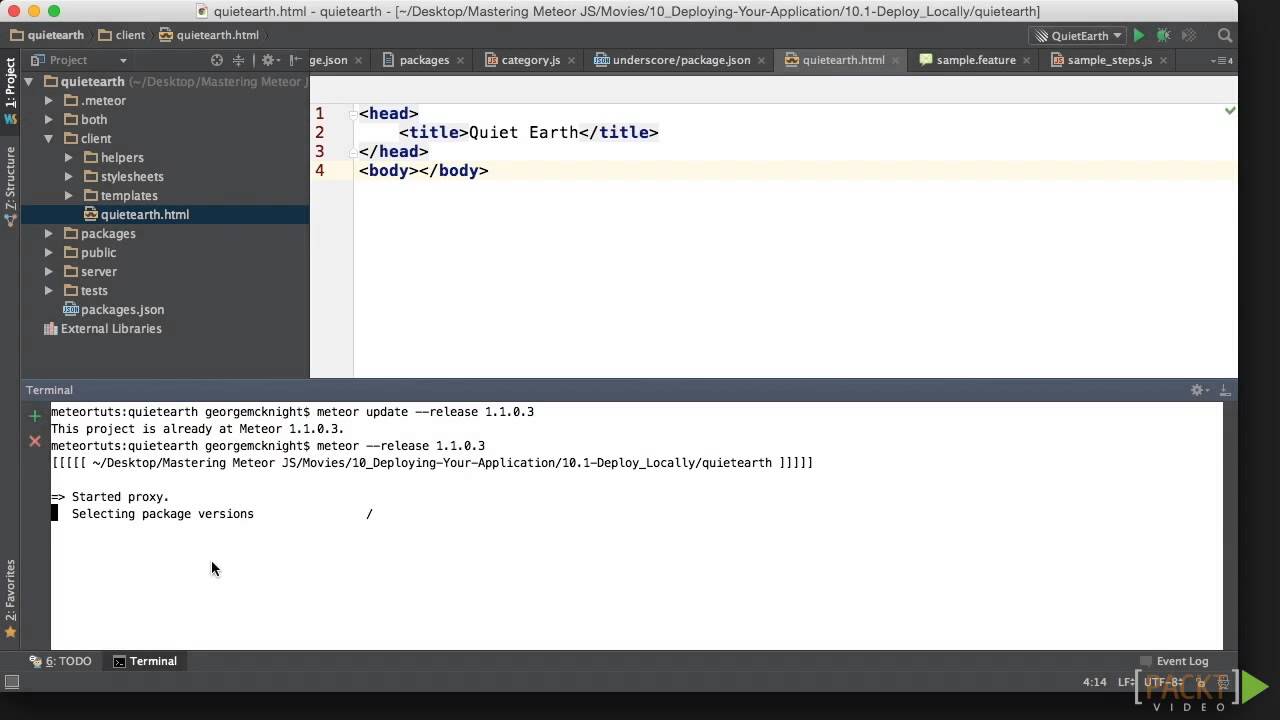
Task: Close the category.js tab
Action: pyautogui.click(x=569, y=60)
